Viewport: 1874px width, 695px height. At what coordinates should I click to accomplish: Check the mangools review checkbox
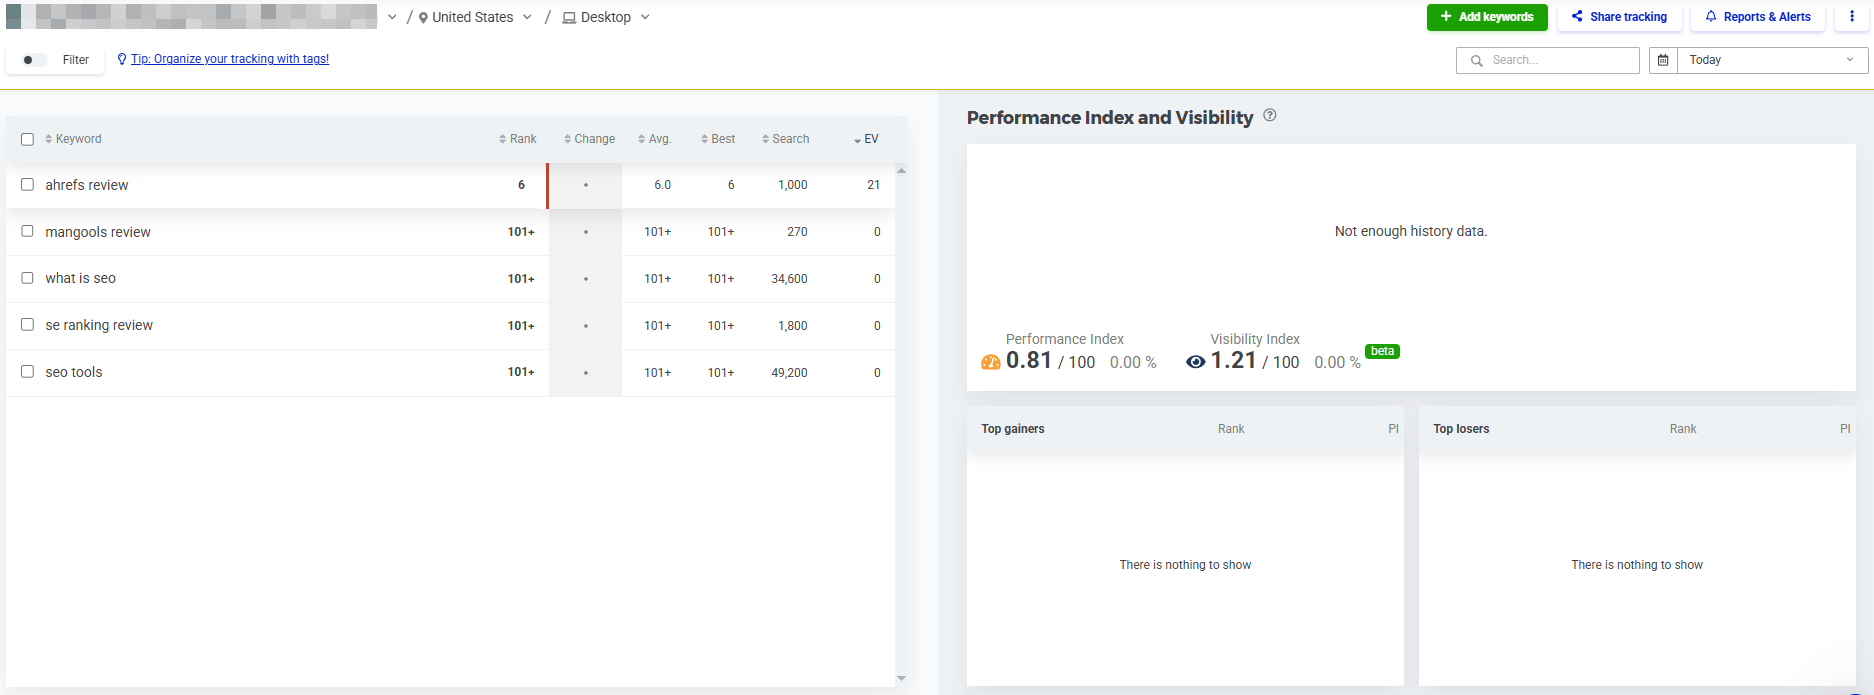[27, 231]
